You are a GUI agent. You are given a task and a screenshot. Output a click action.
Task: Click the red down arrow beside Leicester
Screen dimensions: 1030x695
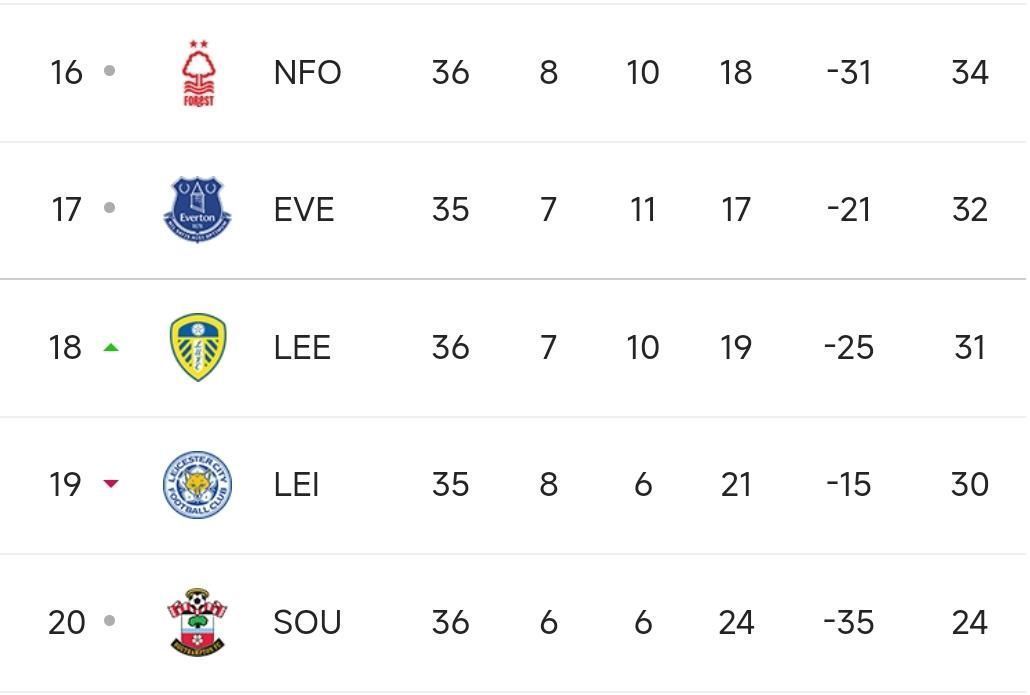point(111,483)
